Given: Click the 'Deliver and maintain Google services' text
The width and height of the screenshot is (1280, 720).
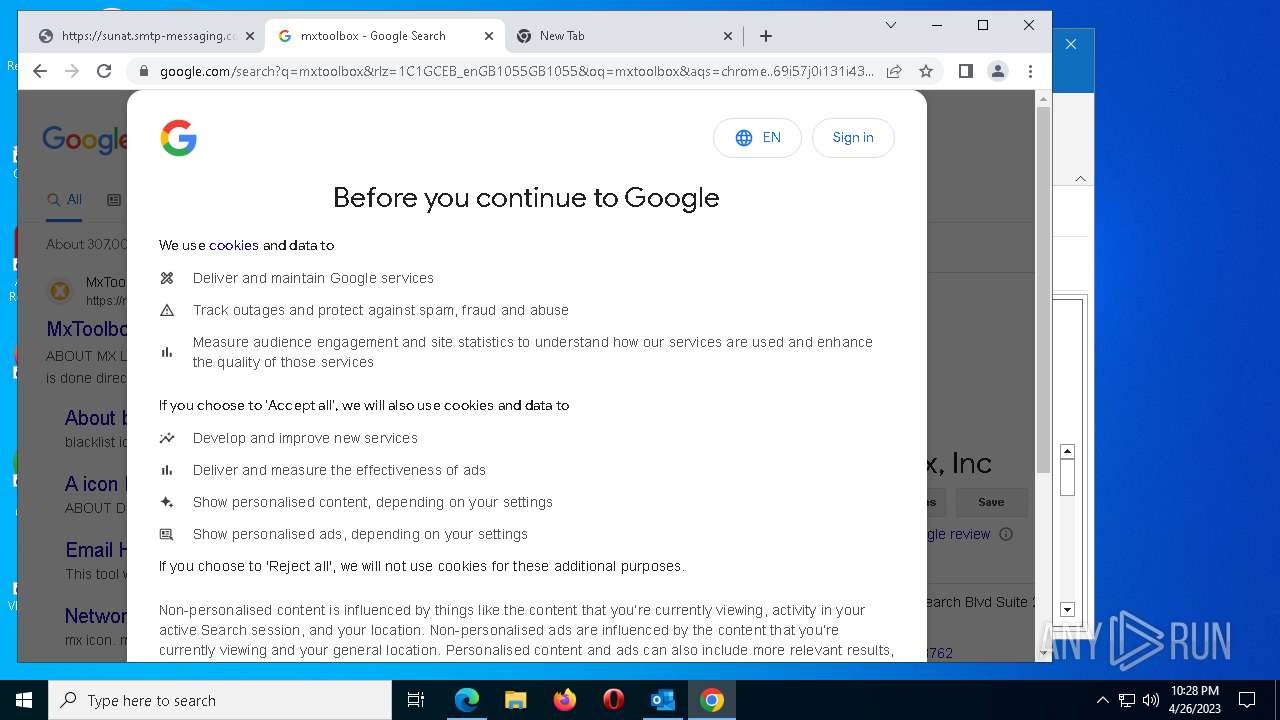Looking at the screenshot, I should click(313, 278).
